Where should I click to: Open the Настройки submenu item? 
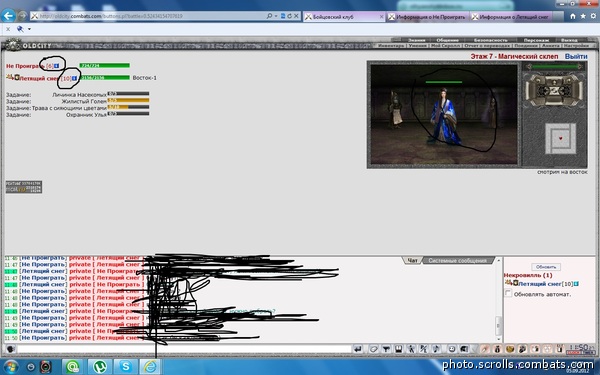pos(576,46)
